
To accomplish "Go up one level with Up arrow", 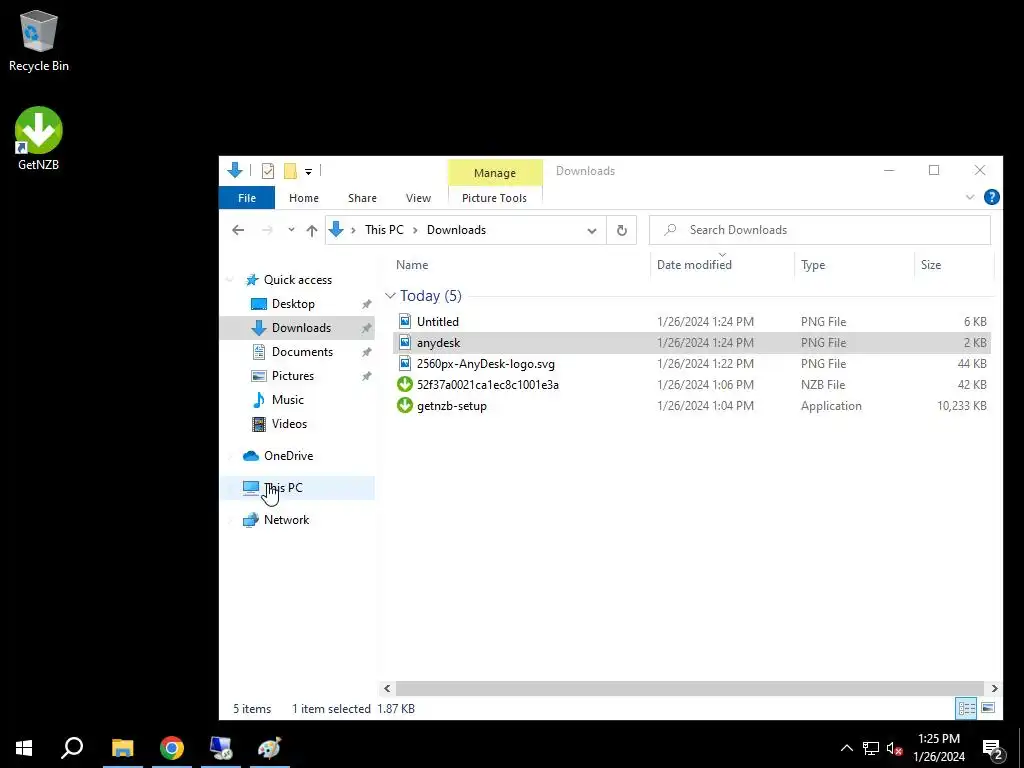I will pos(312,230).
